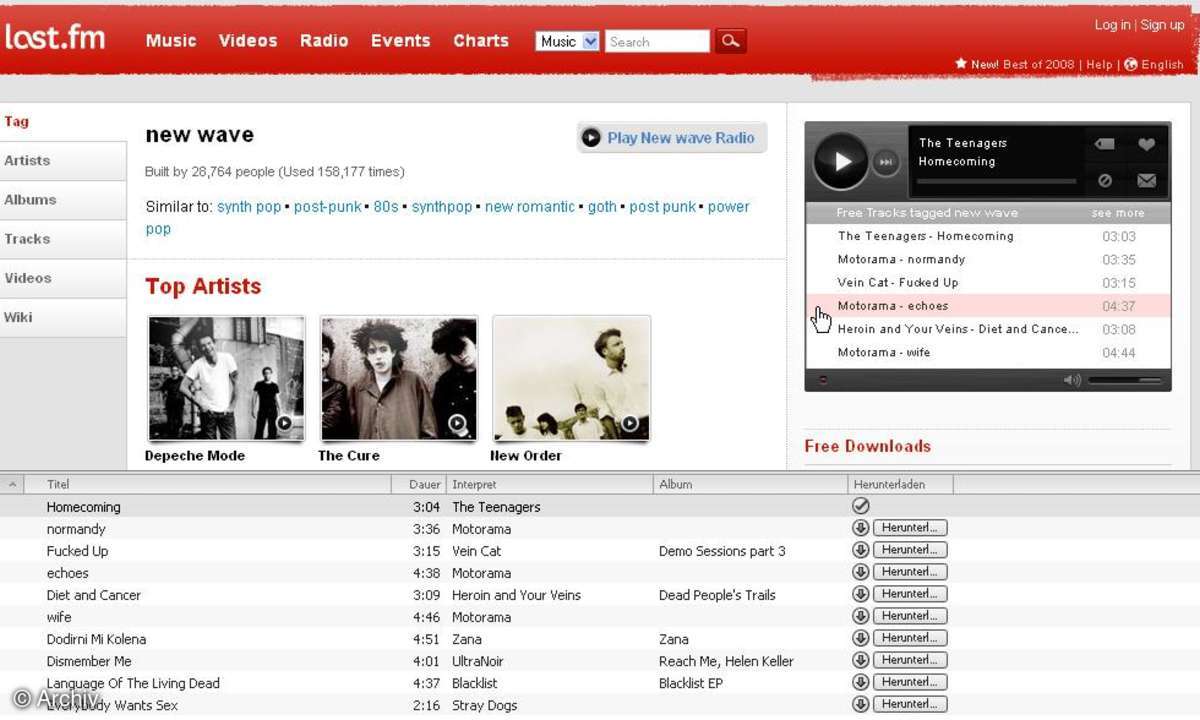Click the download arrow icon for Fucked Up
1200x720 pixels.
click(x=860, y=550)
